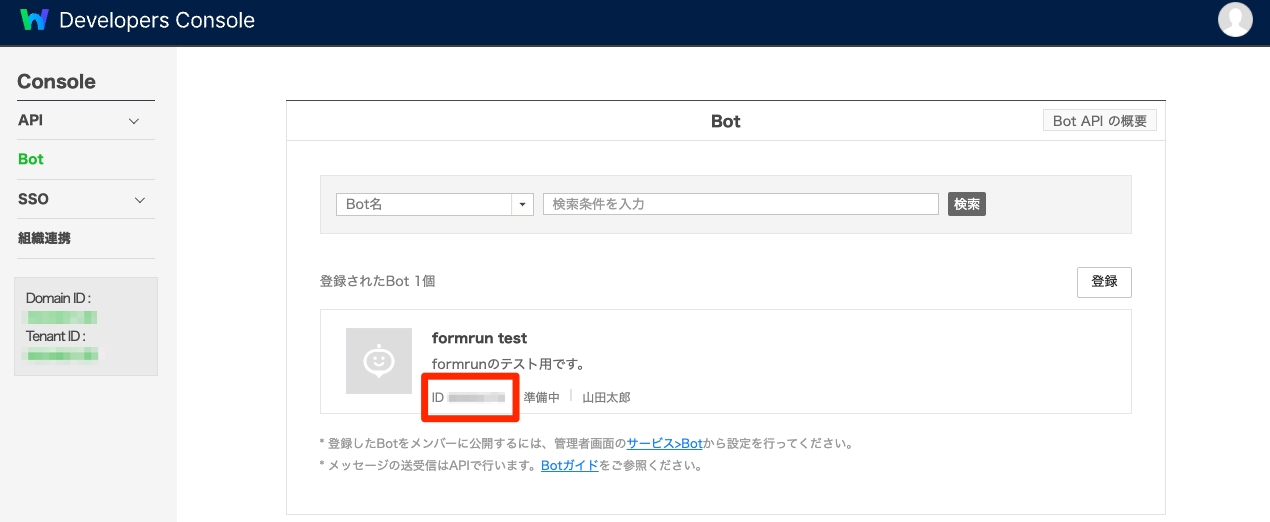
Task: Expand the API menu chevron
Action: pyautogui.click(x=134, y=121)
